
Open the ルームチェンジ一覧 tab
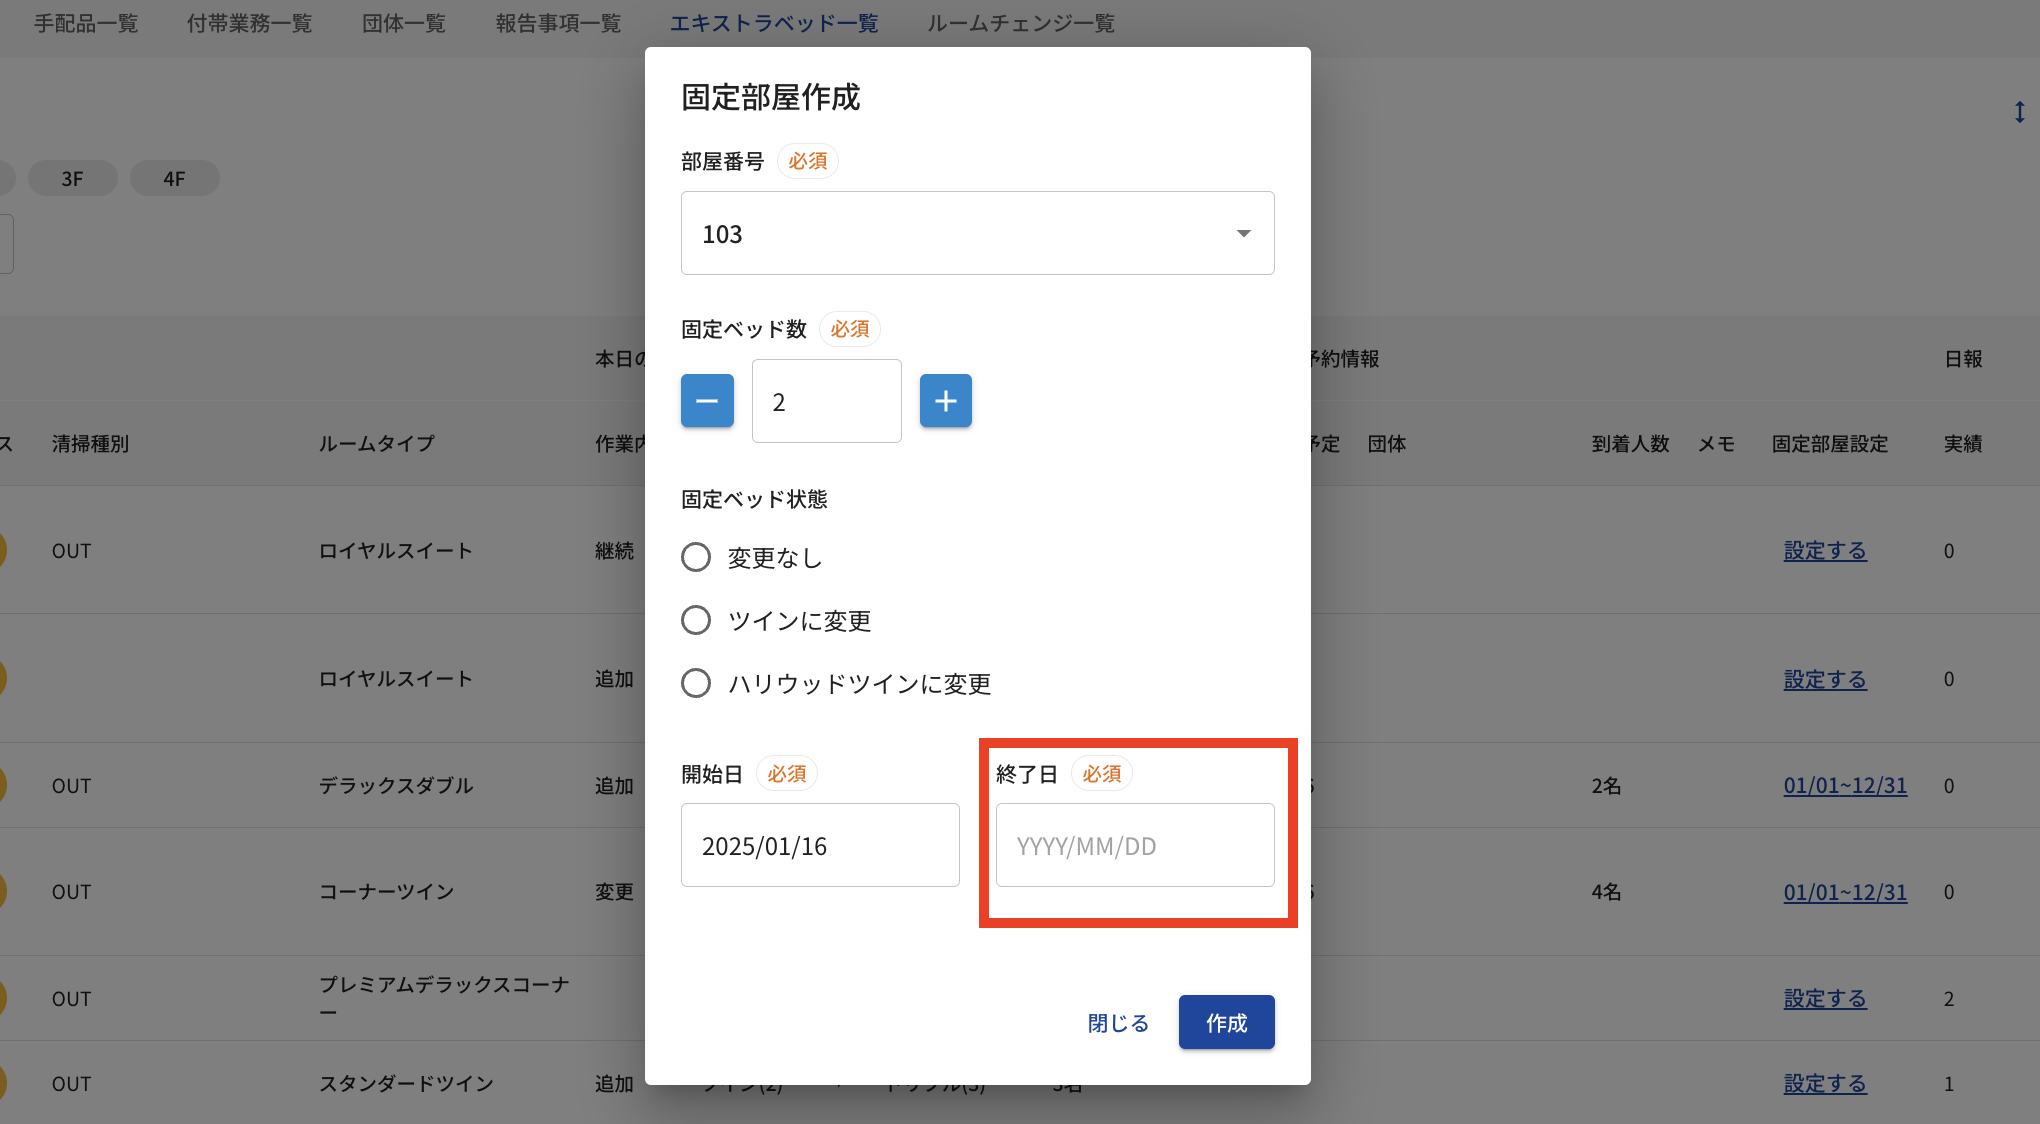[1020, 23]
